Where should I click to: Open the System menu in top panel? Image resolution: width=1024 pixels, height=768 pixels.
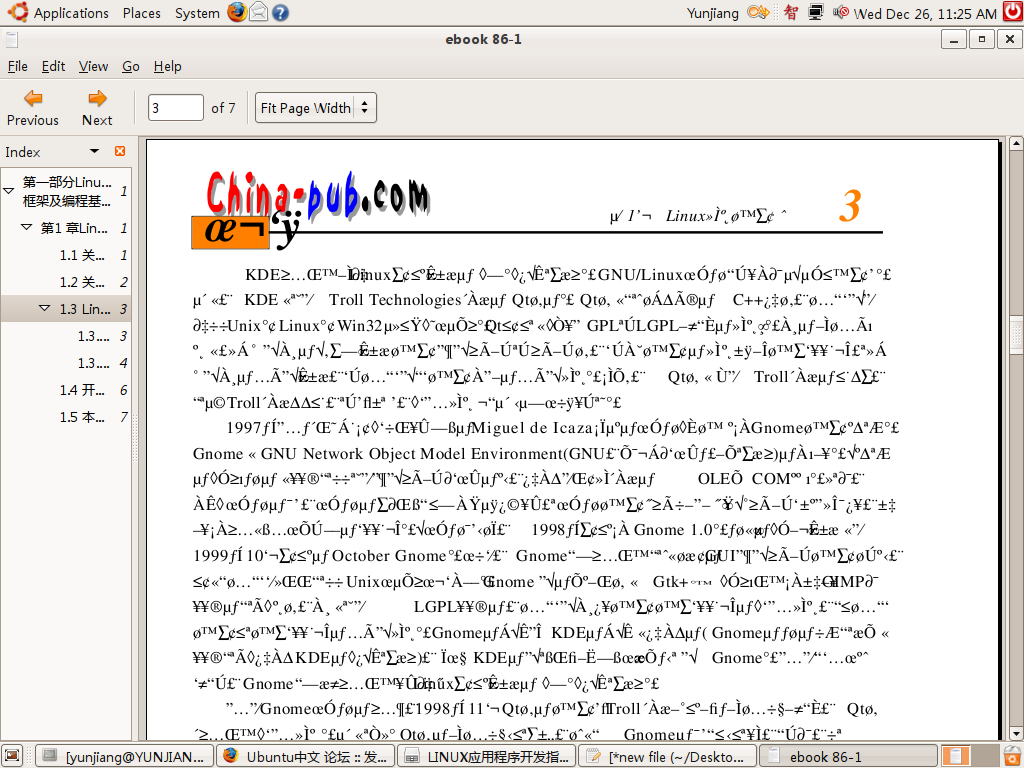click(197, 12)
